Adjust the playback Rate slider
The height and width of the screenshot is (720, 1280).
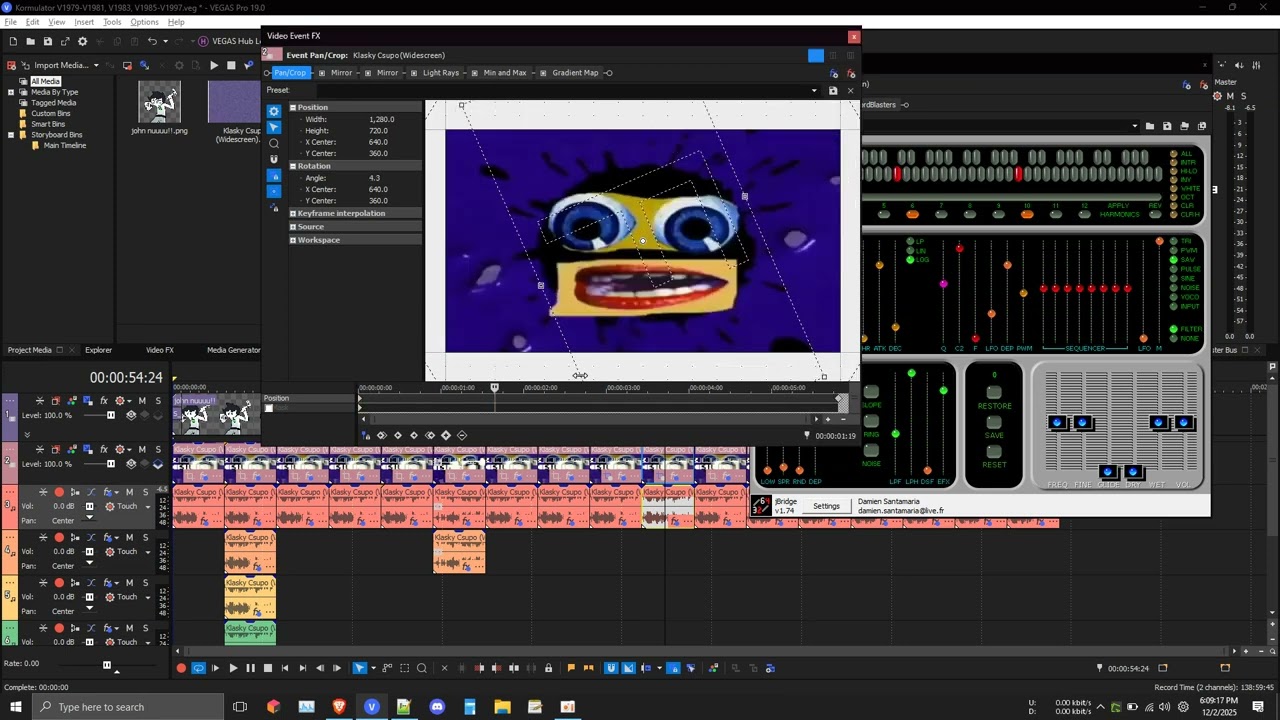click(107, 665)
